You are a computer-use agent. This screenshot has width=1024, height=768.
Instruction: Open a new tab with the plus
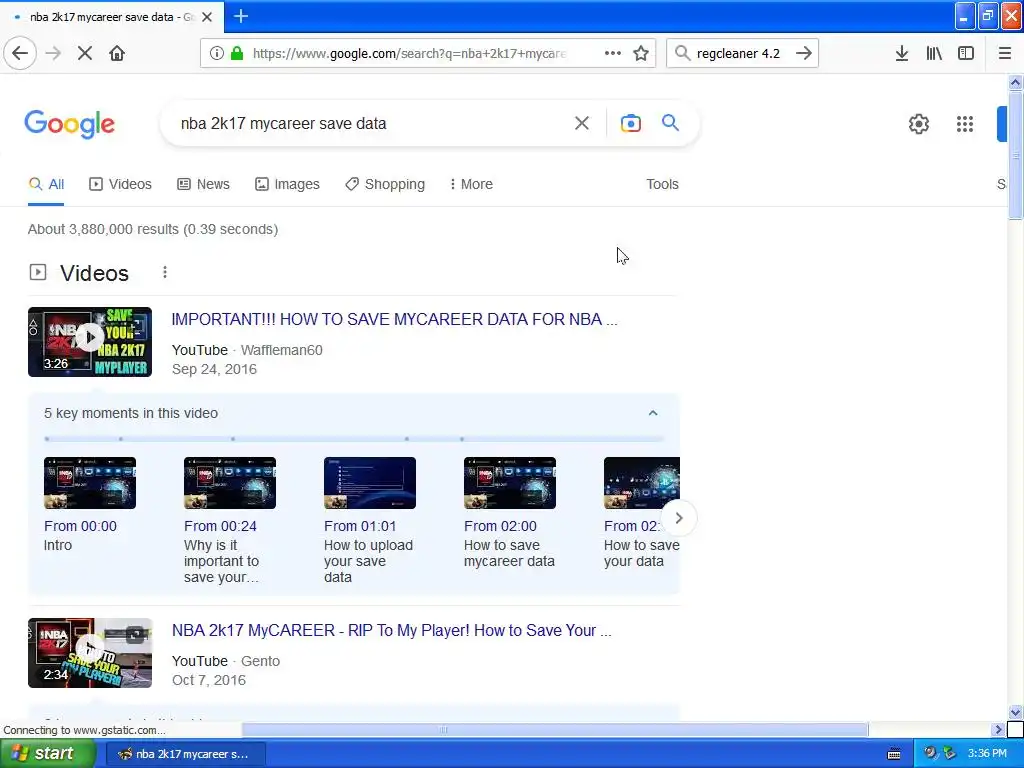[x=241, y=16]
